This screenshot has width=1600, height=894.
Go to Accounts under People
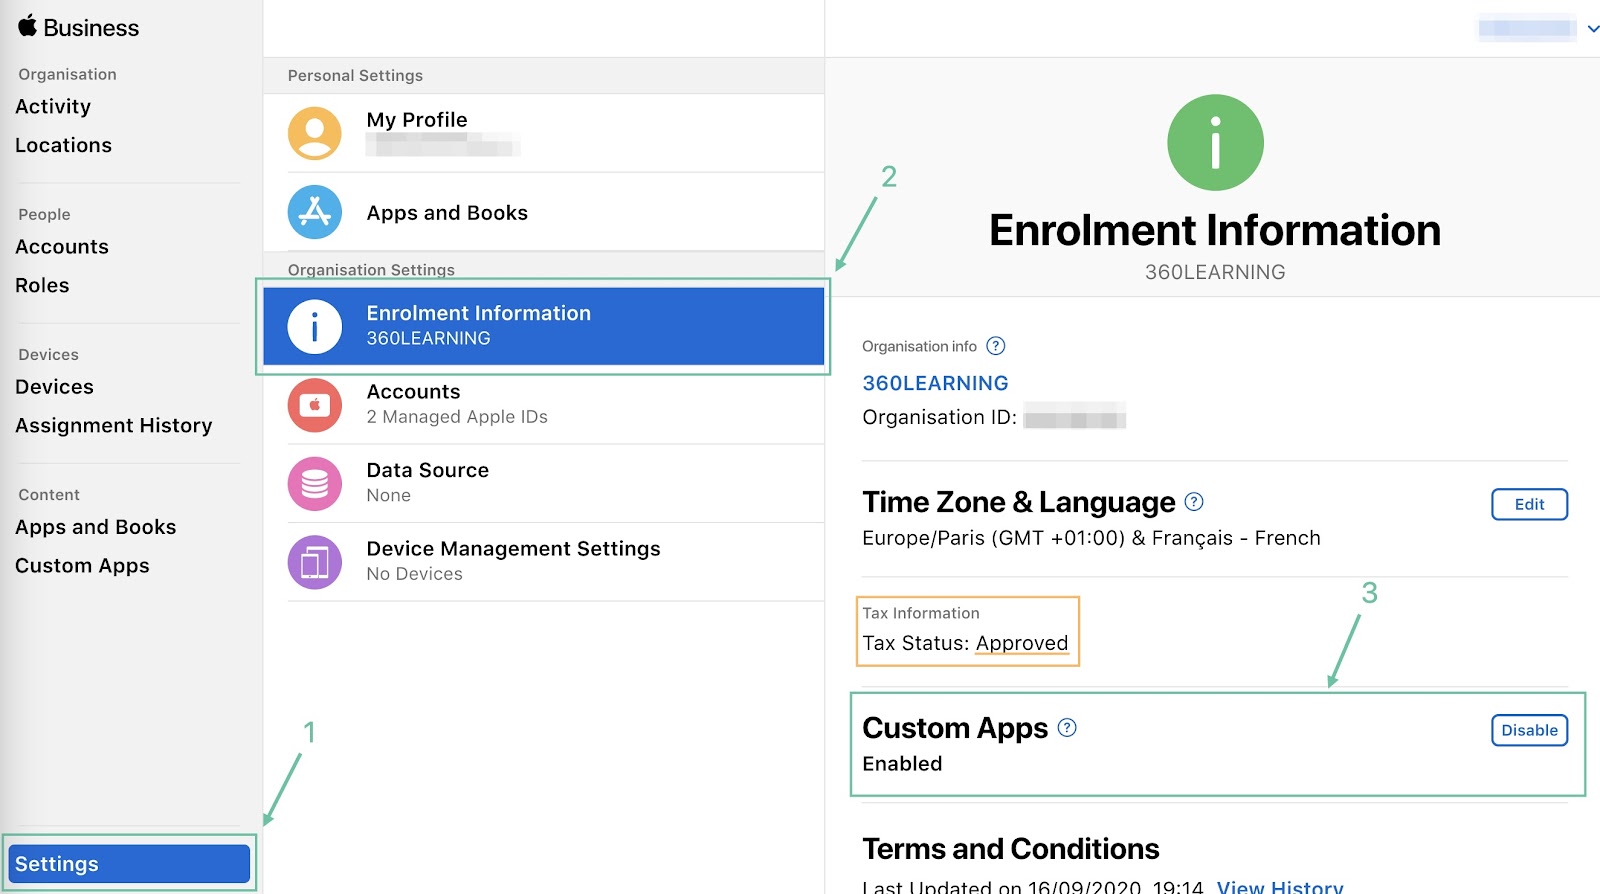click(62, 247)
